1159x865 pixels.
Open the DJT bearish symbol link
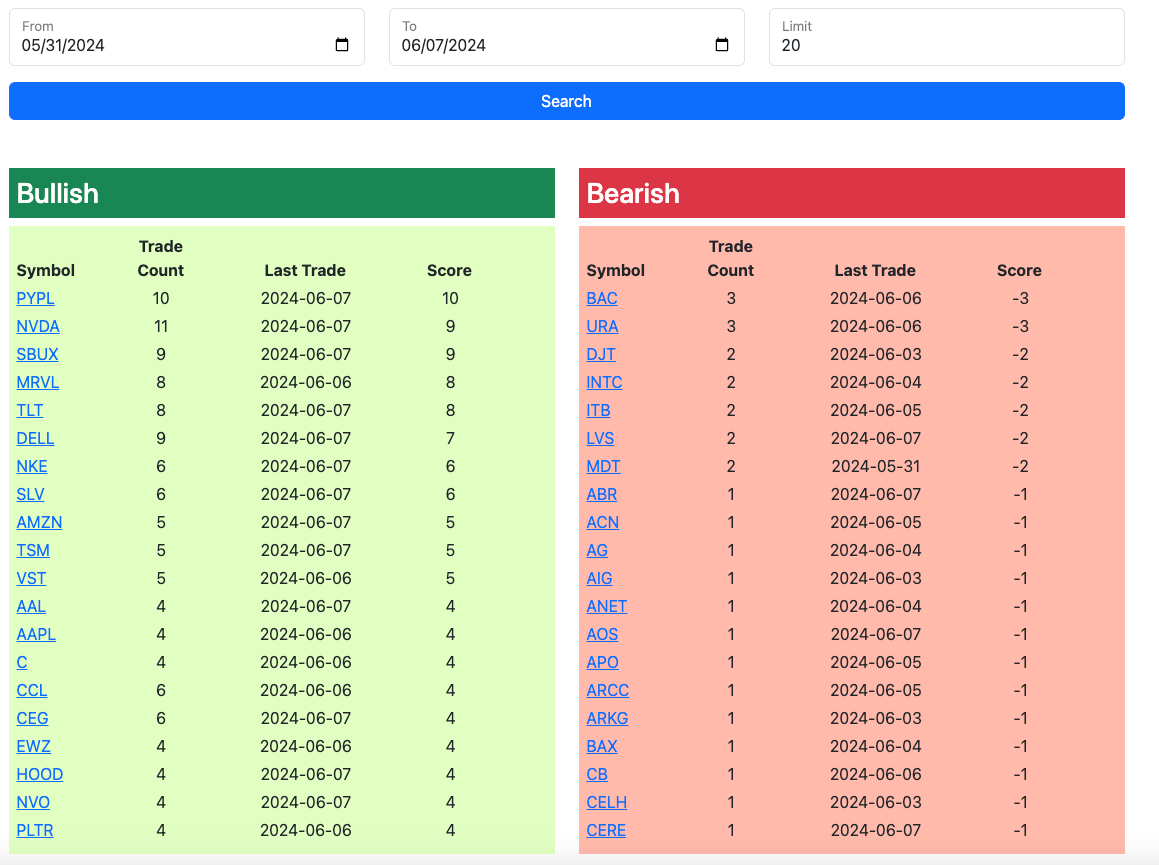coord(601,355)
